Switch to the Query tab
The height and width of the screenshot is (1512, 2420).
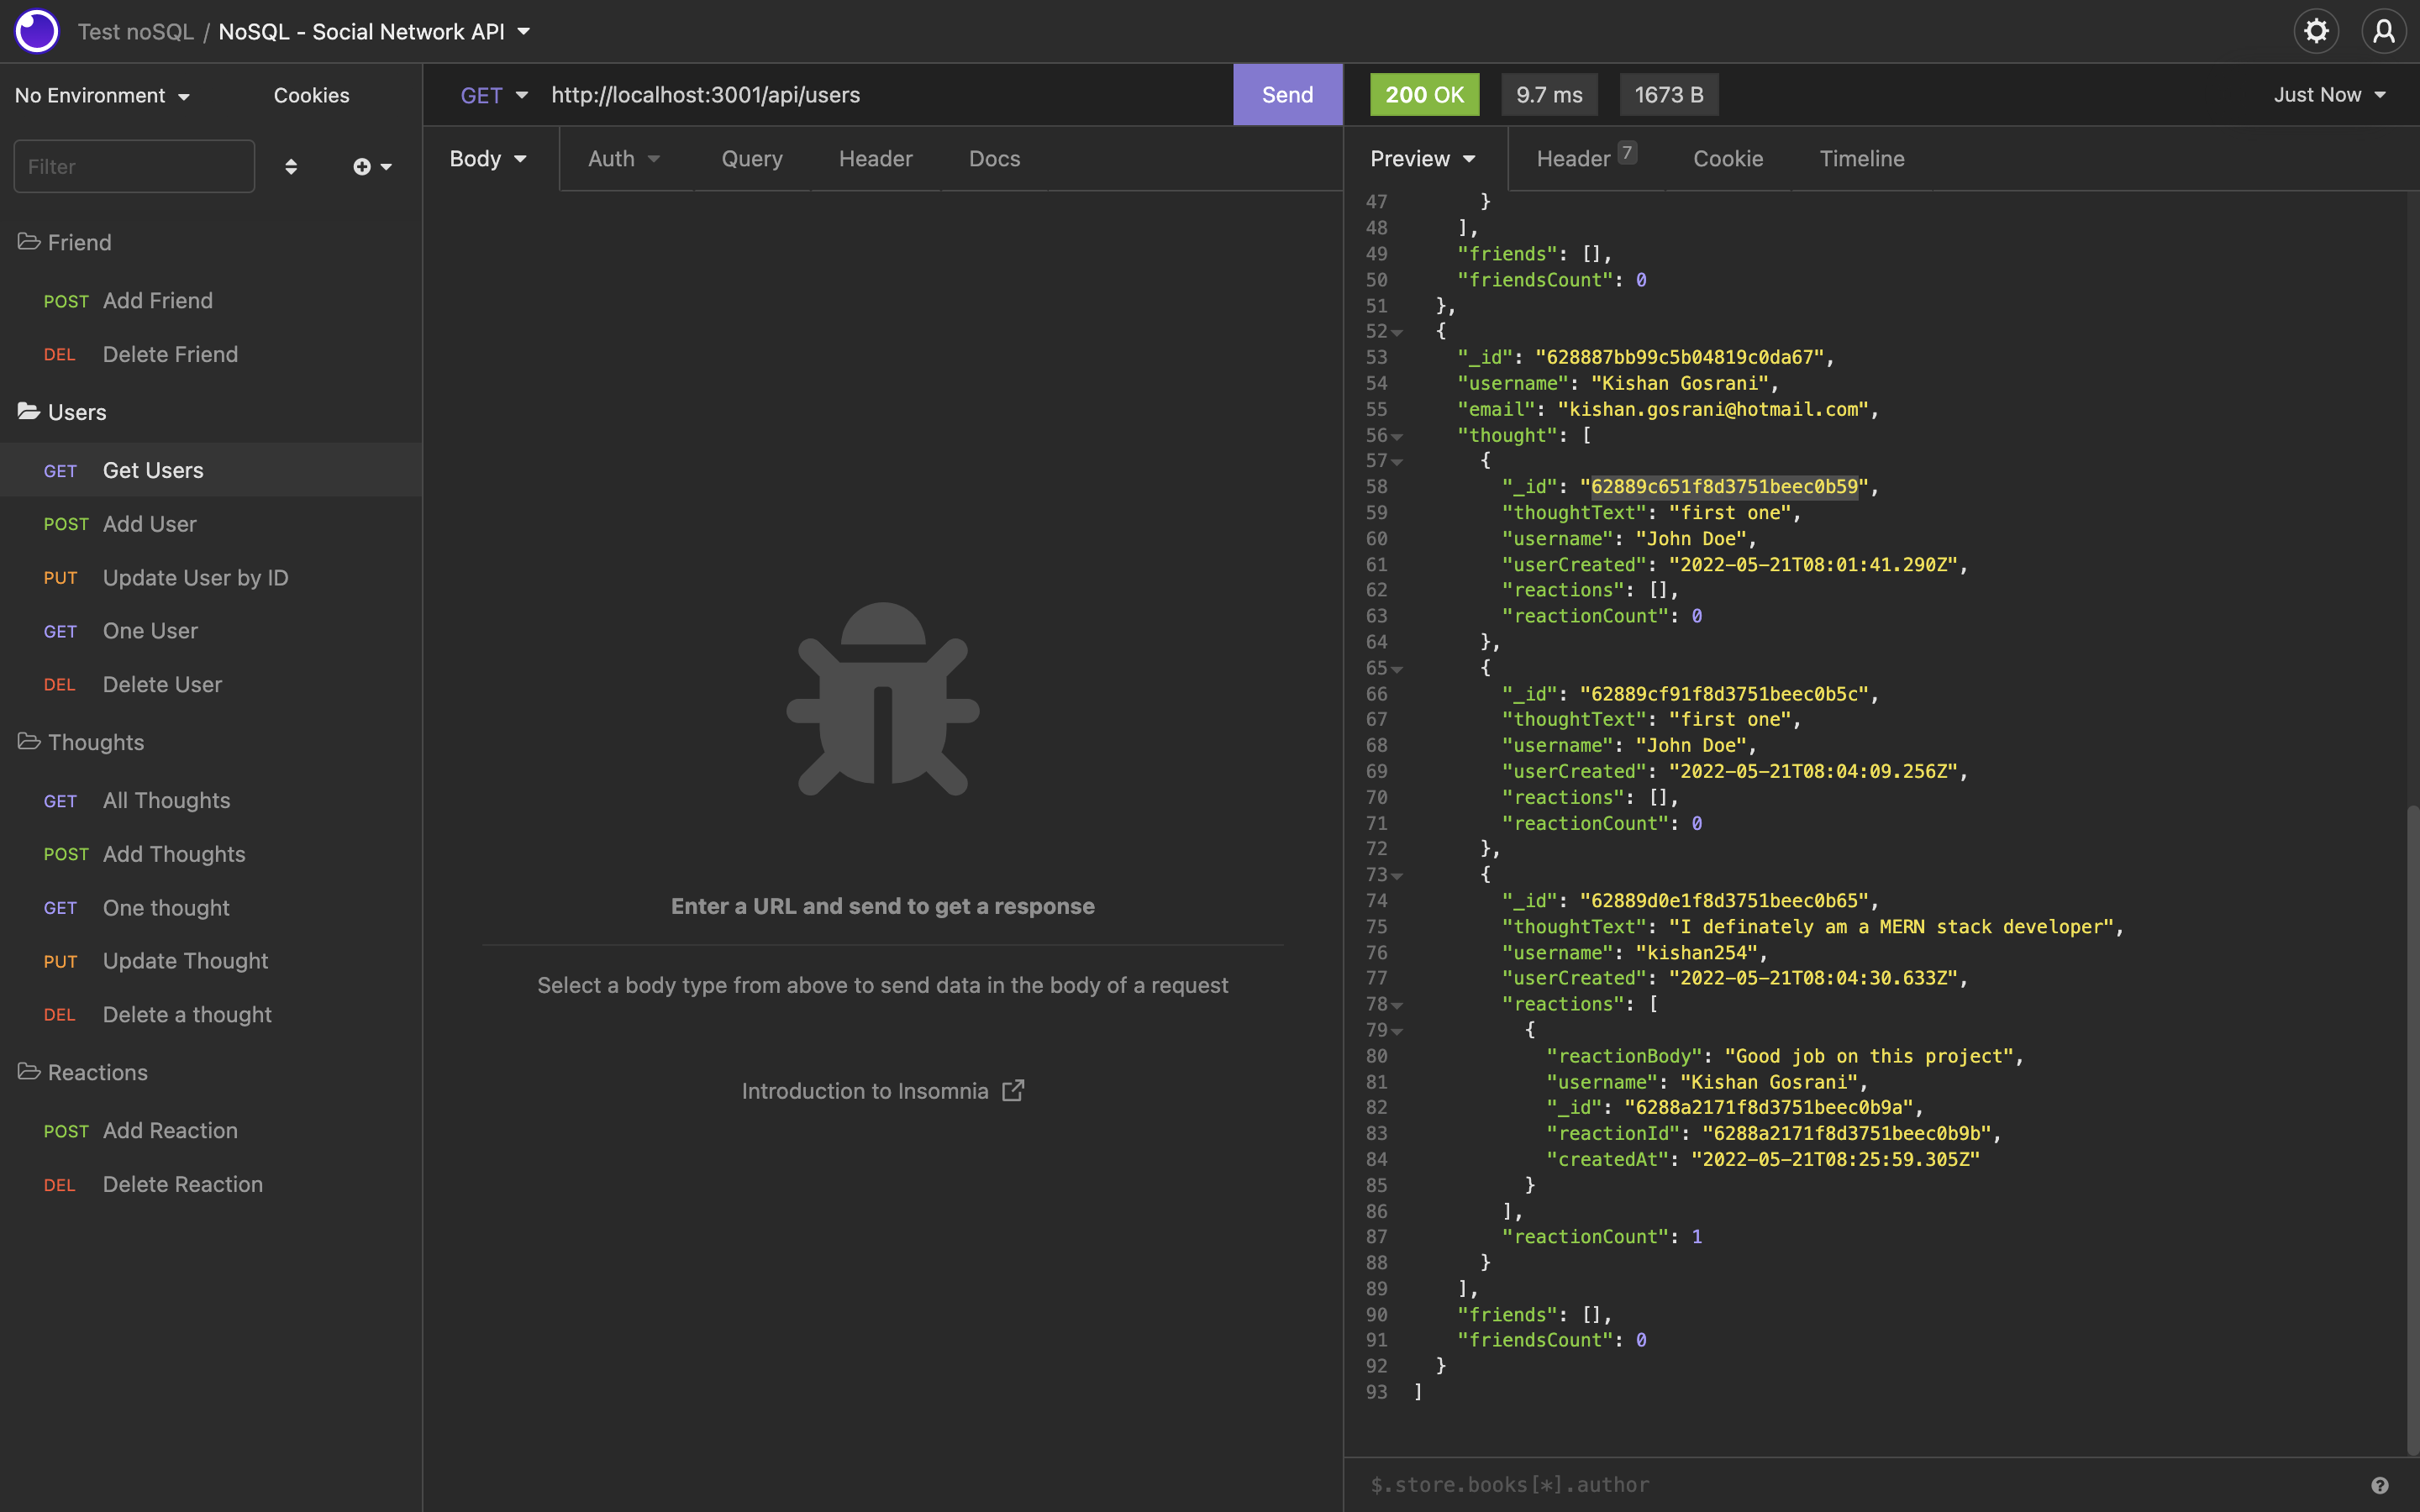[751, 158]
